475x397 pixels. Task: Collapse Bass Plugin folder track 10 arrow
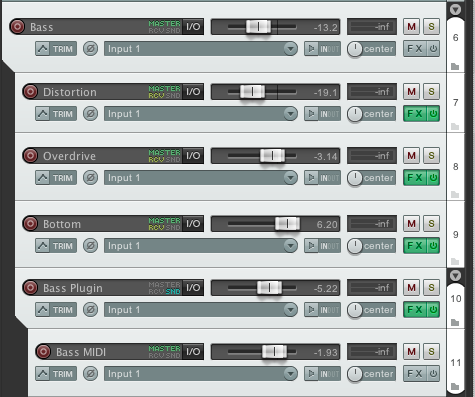(455, 275)
